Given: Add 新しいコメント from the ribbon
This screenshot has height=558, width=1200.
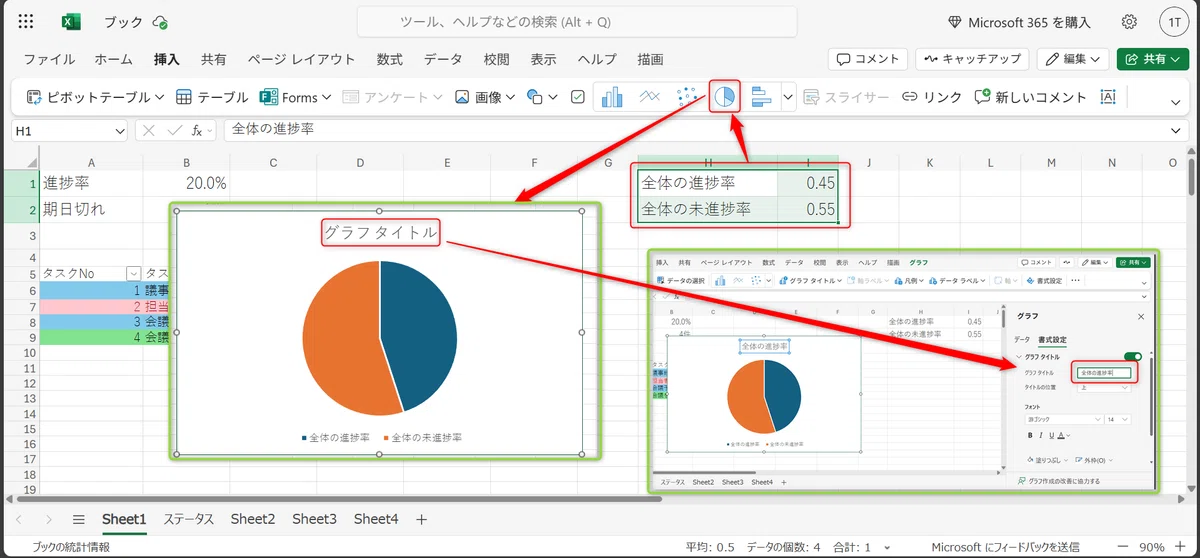Looking at the screenshot, I should click(1031, 97).
